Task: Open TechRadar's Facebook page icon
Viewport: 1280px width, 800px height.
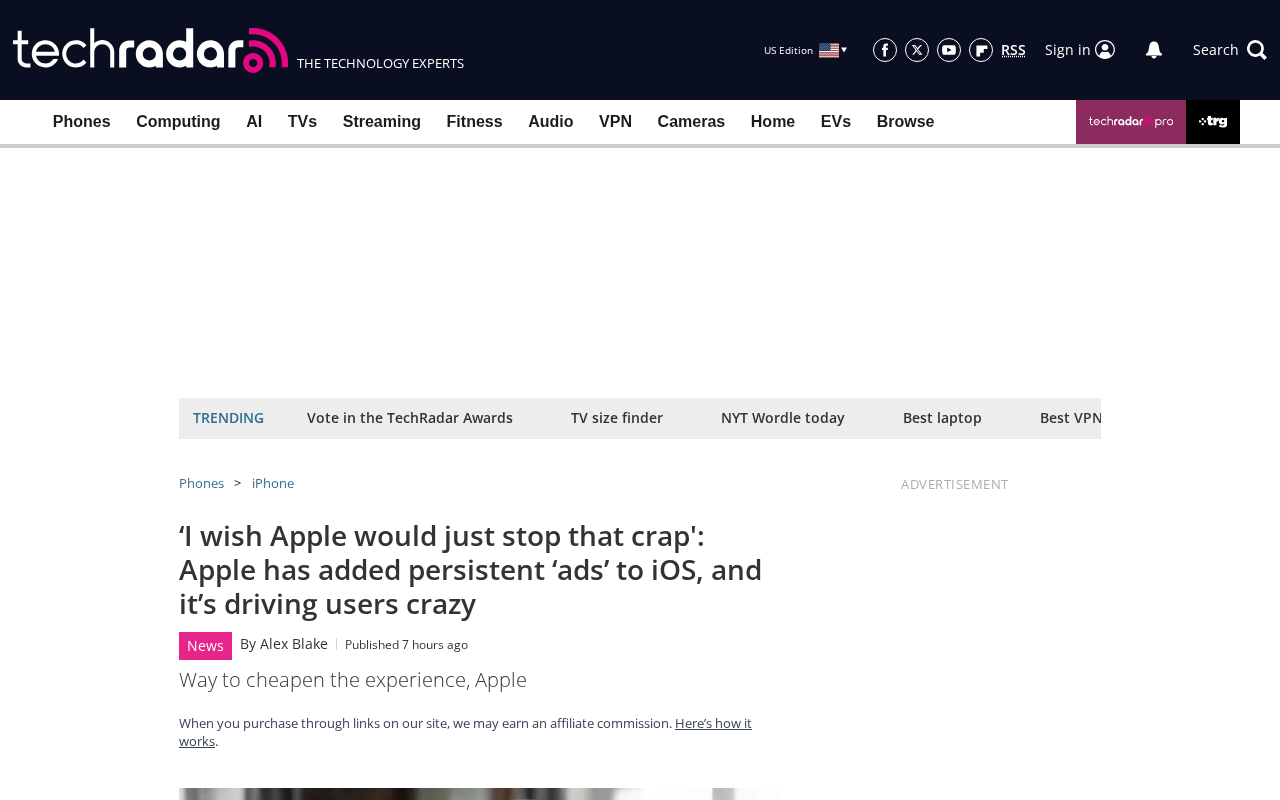Action: coord(885,50)
